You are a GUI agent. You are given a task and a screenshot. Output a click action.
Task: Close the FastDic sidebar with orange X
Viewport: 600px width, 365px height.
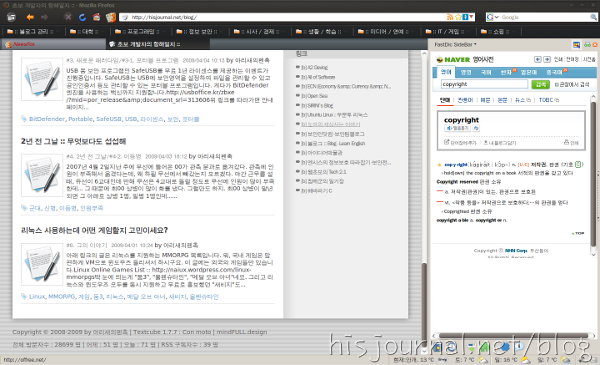pyautogui.click(x=595, y=45)
